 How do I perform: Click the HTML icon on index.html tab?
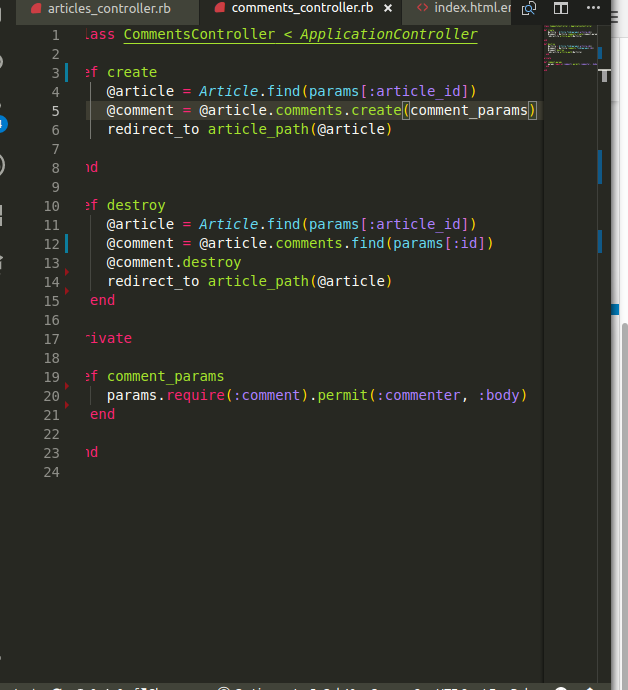pos(422,8)
